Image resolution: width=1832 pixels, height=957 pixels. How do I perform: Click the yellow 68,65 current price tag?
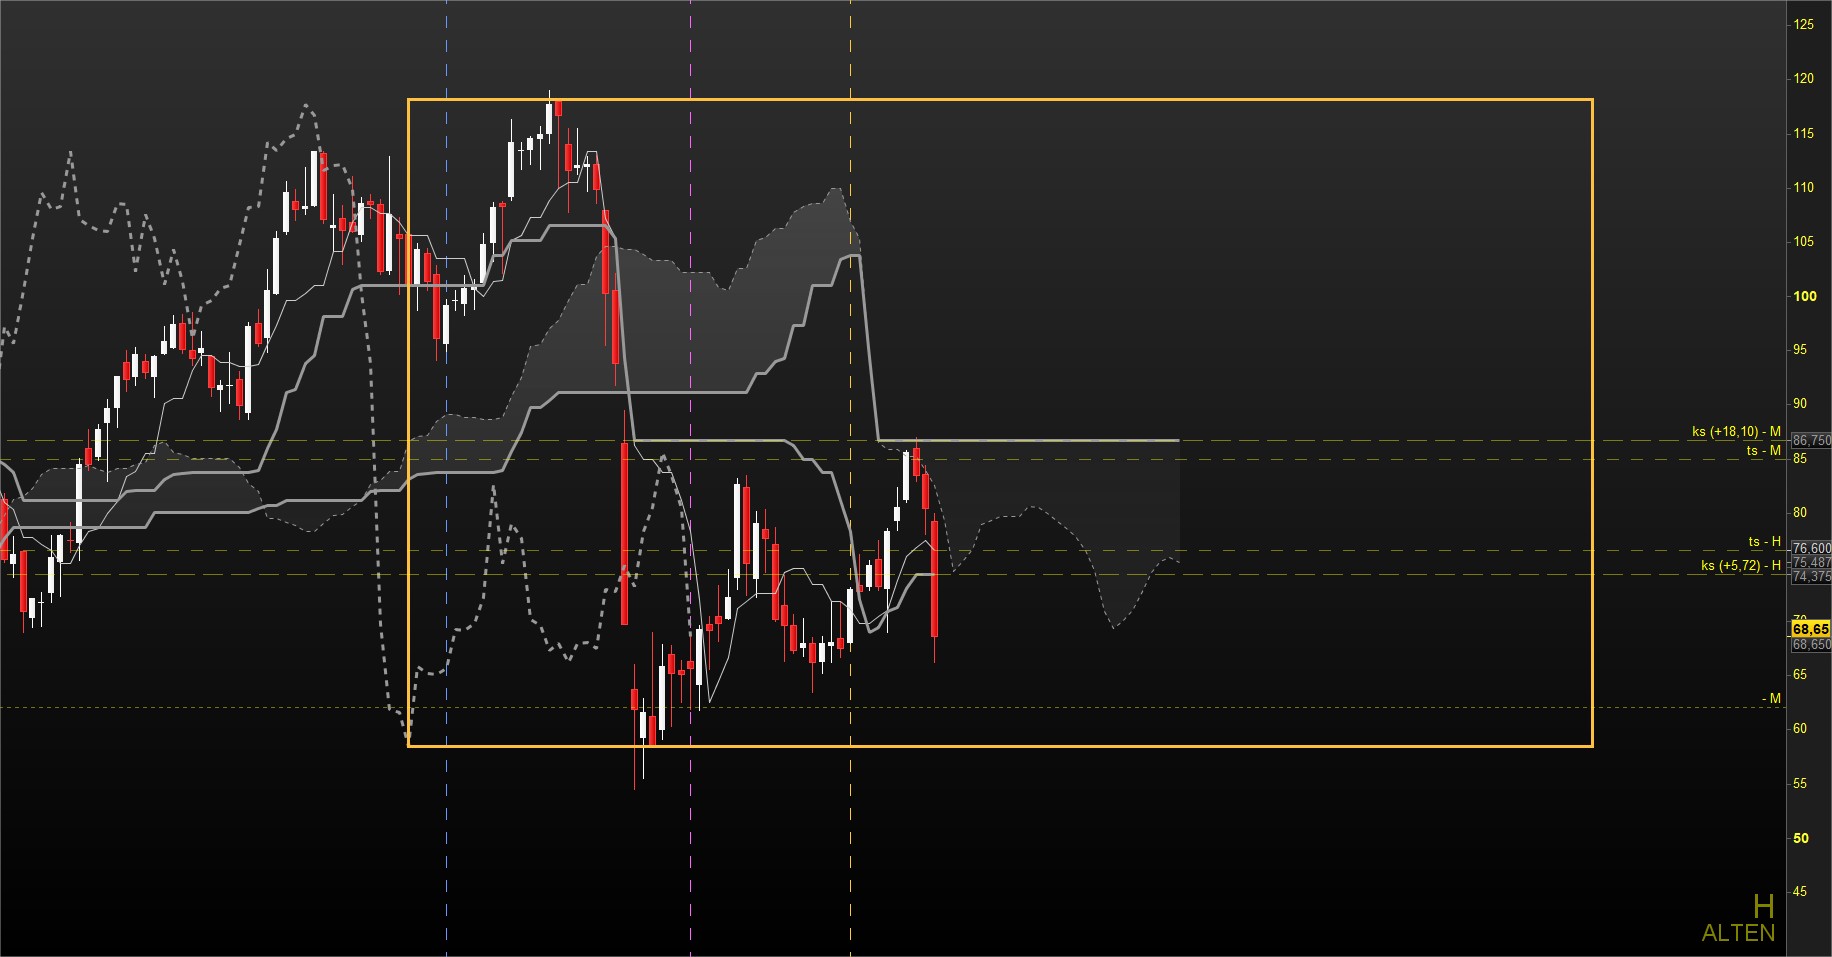pos(1810,629)
